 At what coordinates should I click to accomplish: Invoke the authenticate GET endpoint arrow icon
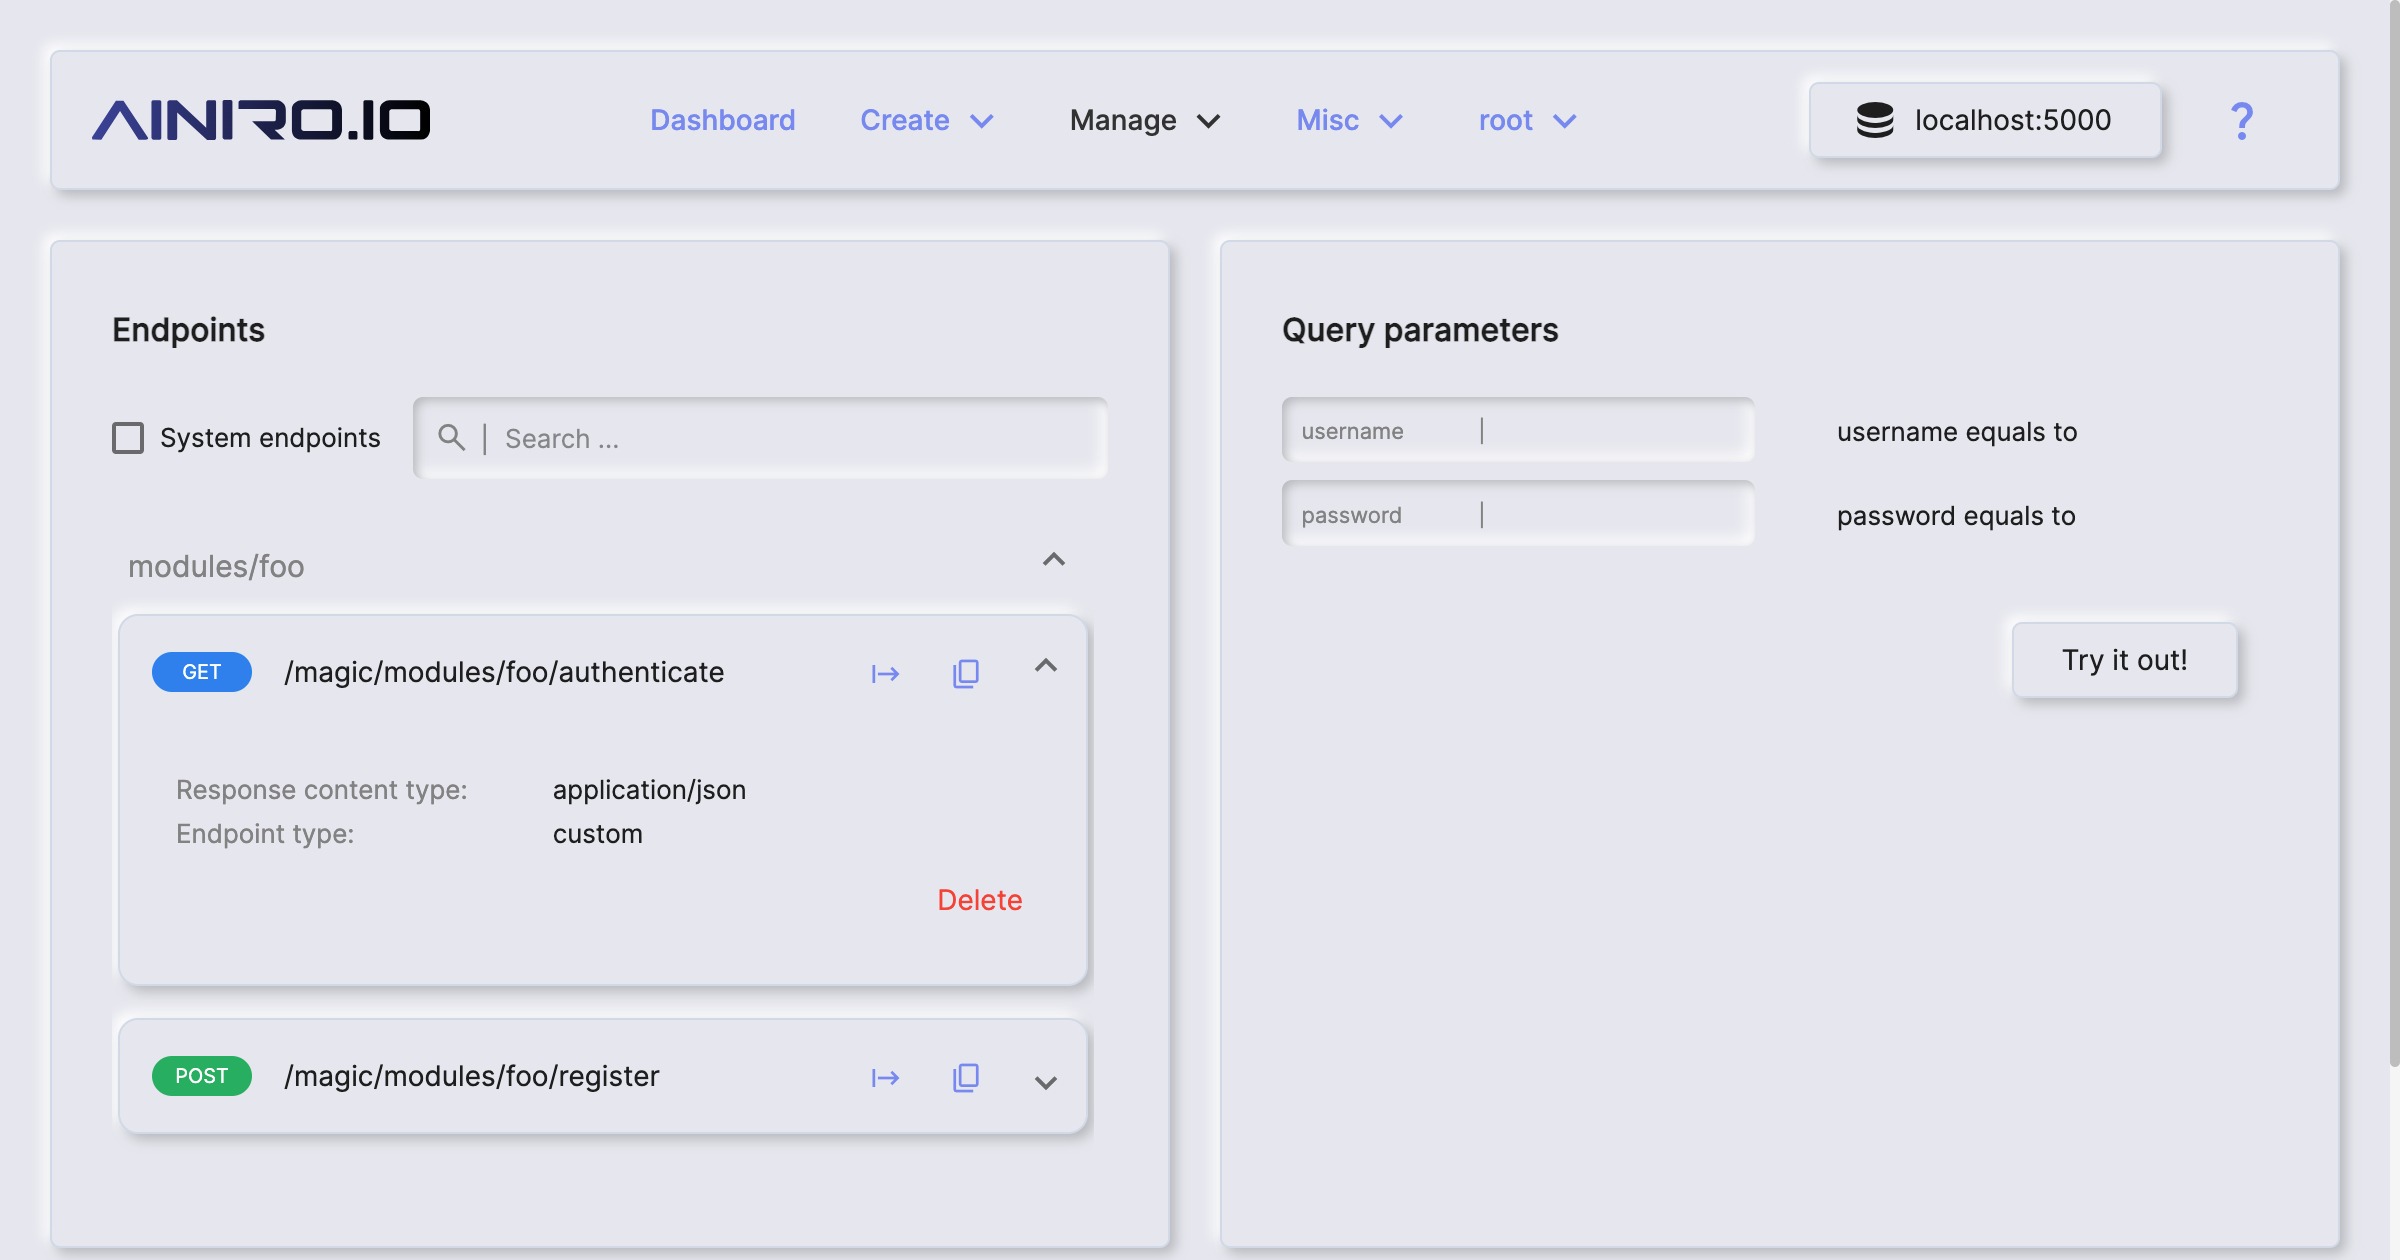(x=884, y=672)
